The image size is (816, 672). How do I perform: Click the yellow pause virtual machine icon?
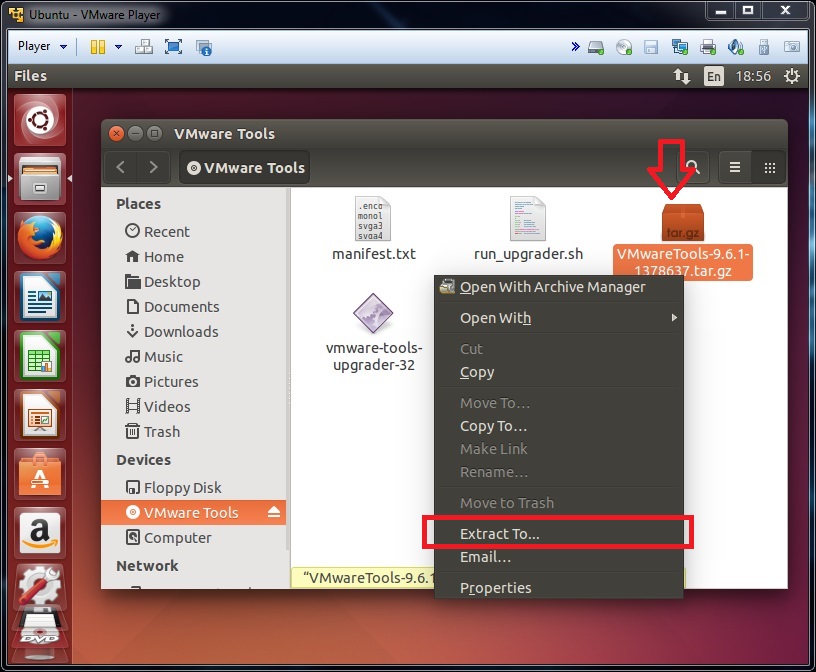coord(98,47)
